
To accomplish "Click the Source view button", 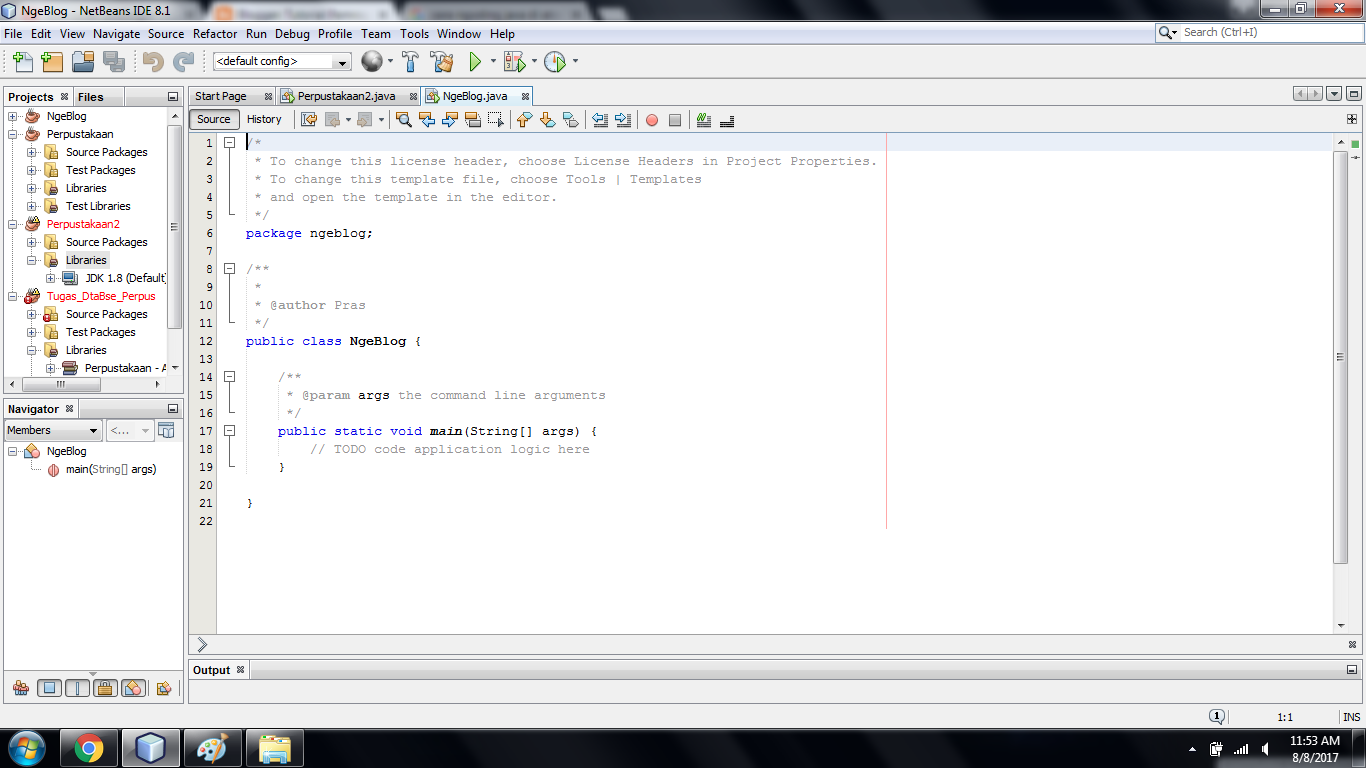I will pos(213,119).
